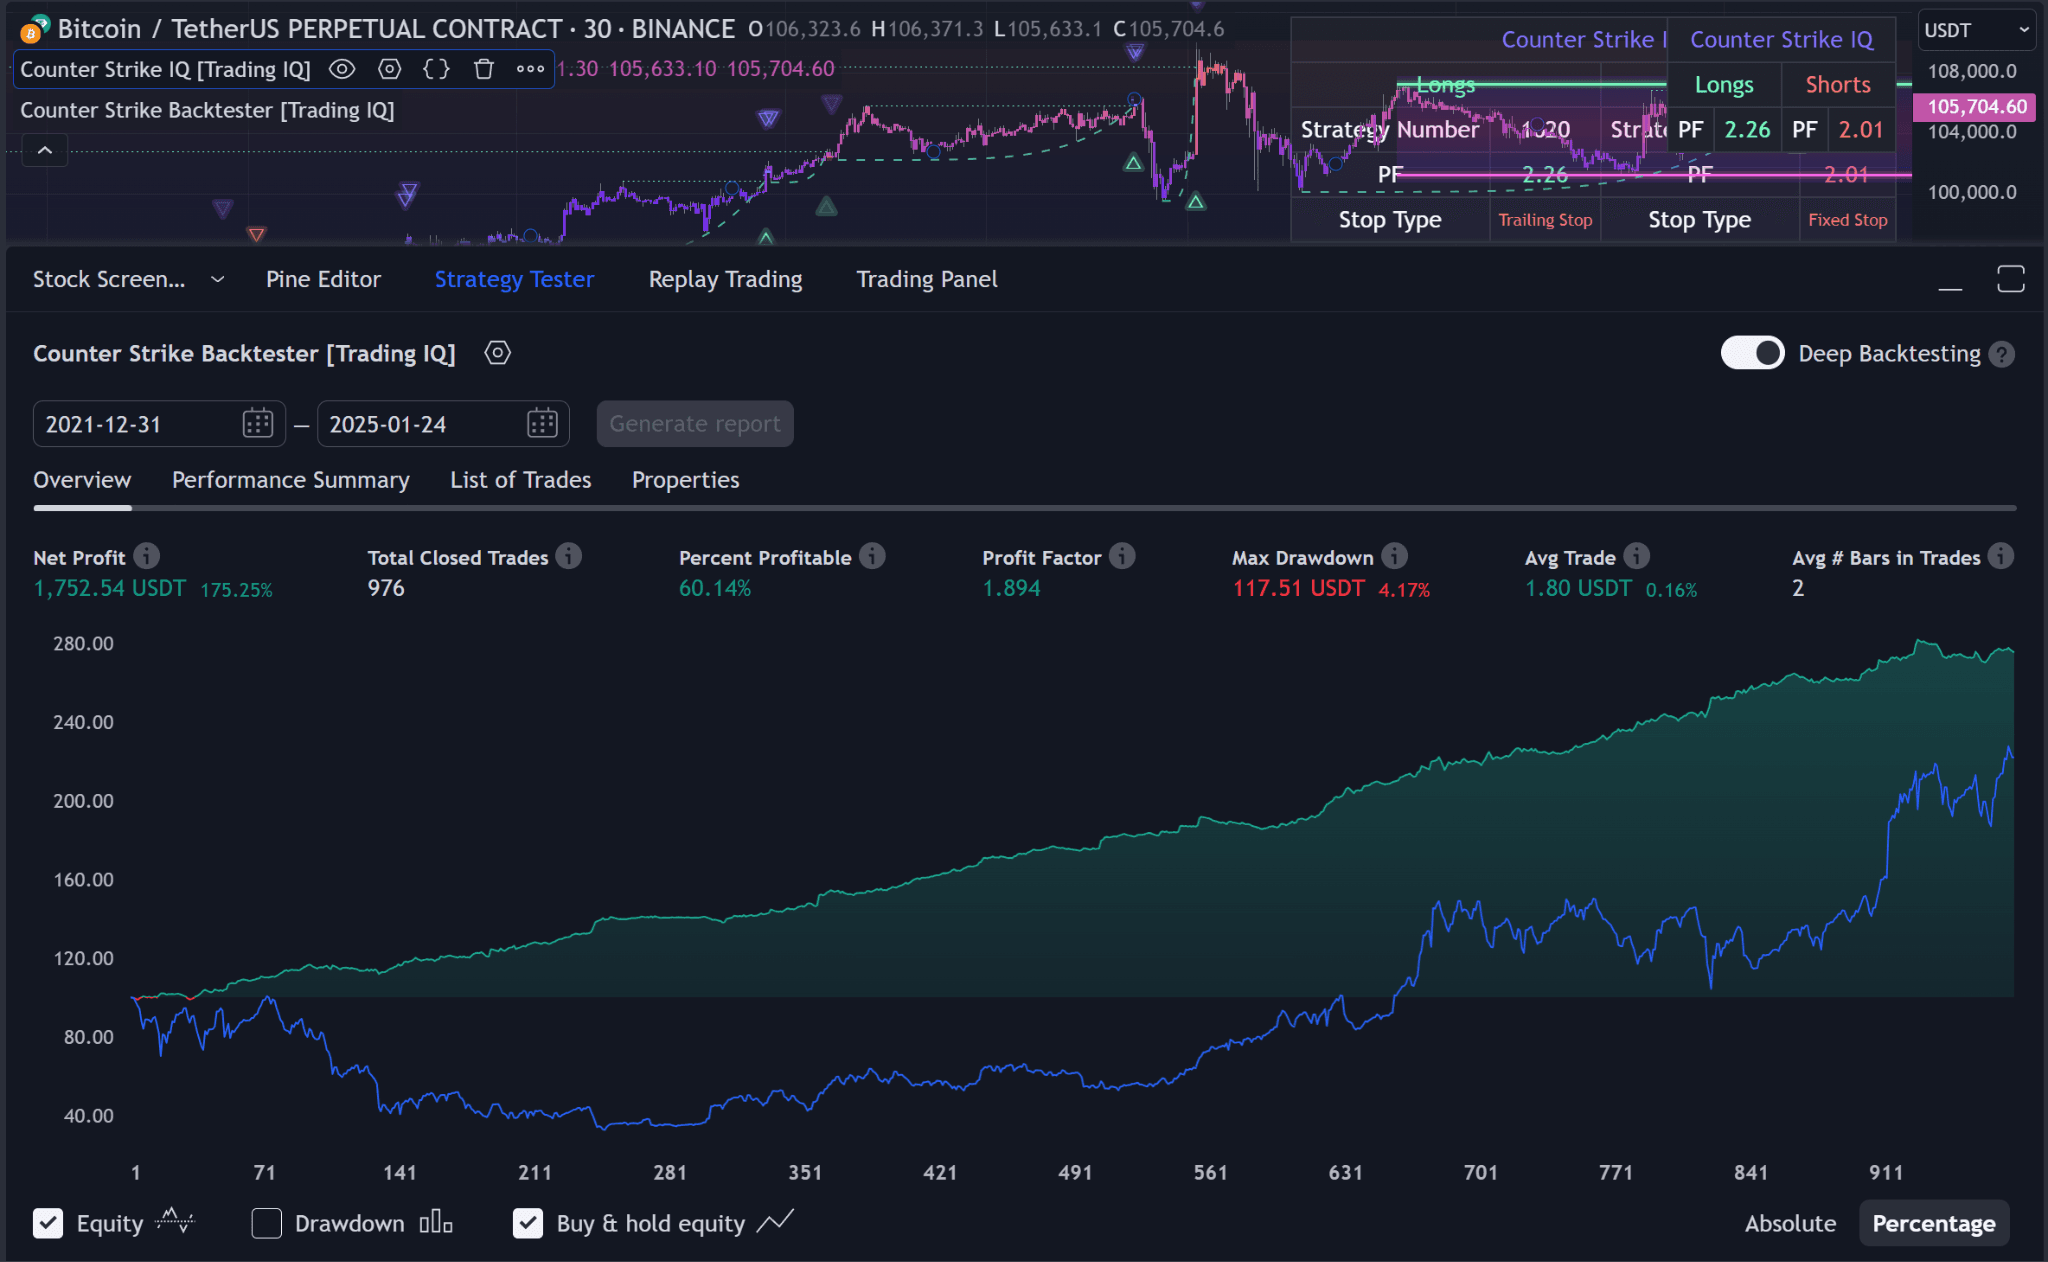The width and height of the screenshot is (2048, 1262).
Task: Show Net Profit info icon
Action: (146, 556)
